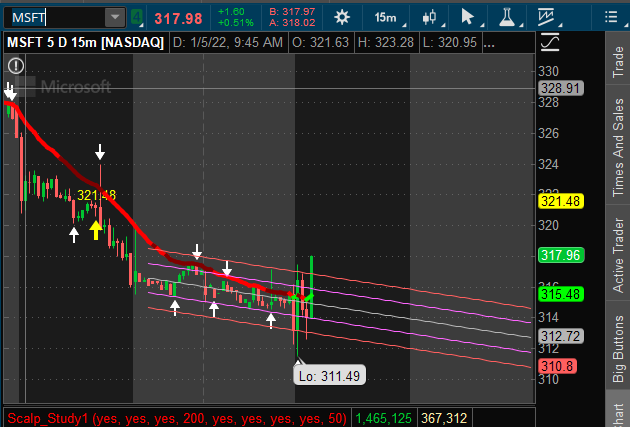Click the MSFT 5 D 15m [NASDAQ] chart title
Screen dimensions: 630x427
(x=86, y=42)
